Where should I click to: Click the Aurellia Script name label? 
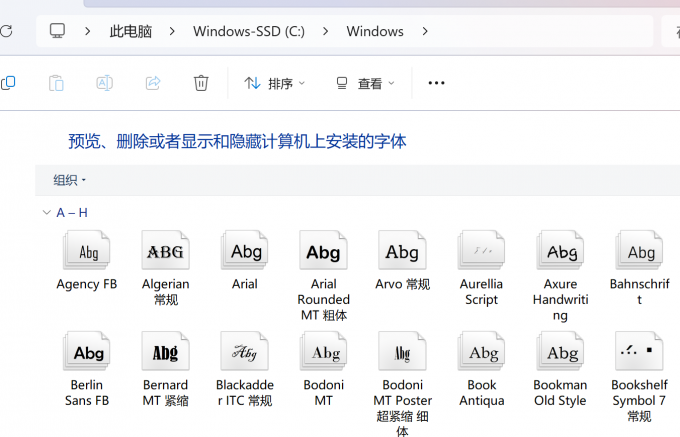coord(481,292)
